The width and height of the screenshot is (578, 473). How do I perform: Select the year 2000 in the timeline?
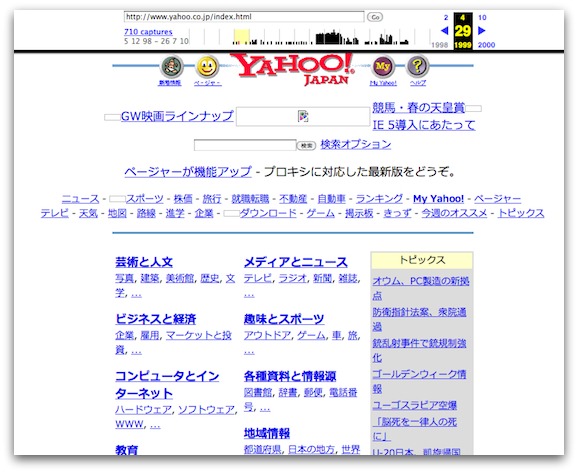click(487, 45)
